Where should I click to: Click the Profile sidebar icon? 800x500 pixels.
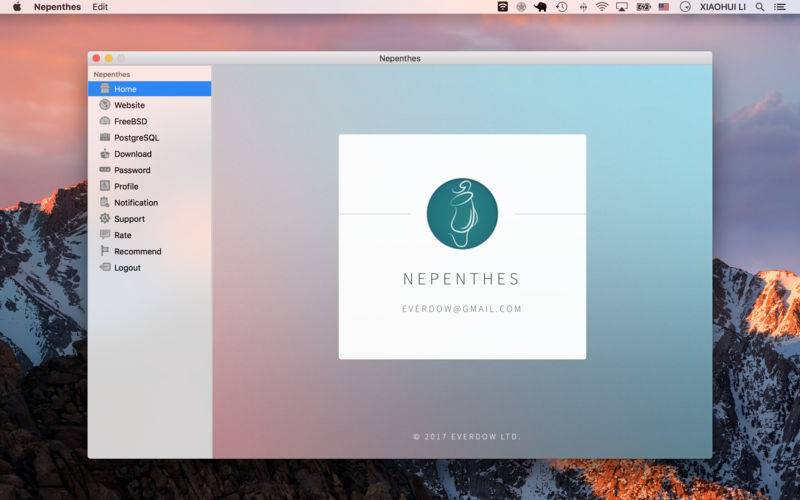tap(105, 186)
